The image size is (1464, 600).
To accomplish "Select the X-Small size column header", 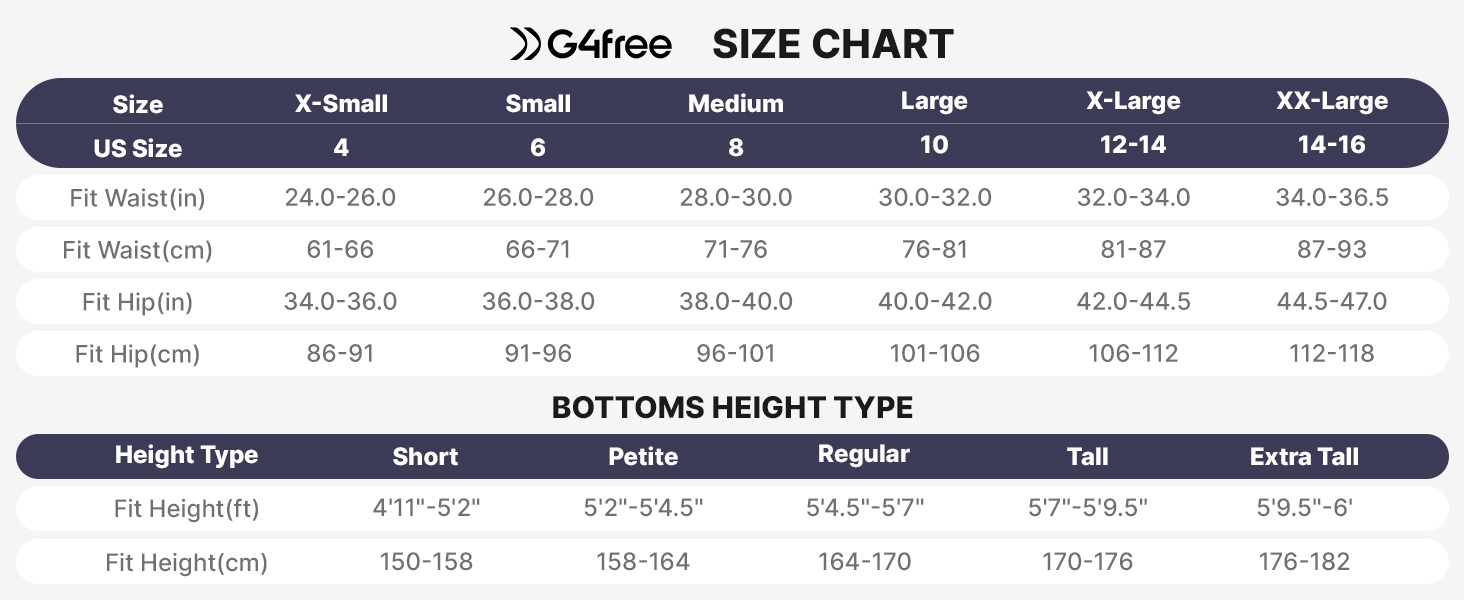I will coord(341,103).
